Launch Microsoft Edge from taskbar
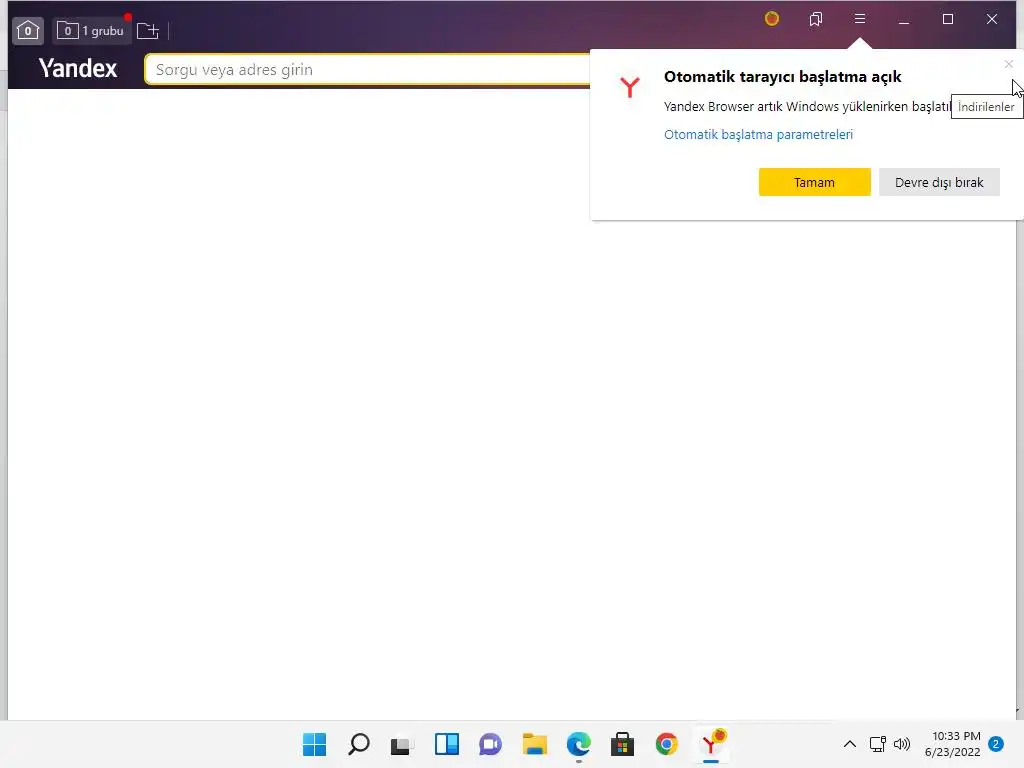This screenshot has height=768, width=1024. click(579, 744)
